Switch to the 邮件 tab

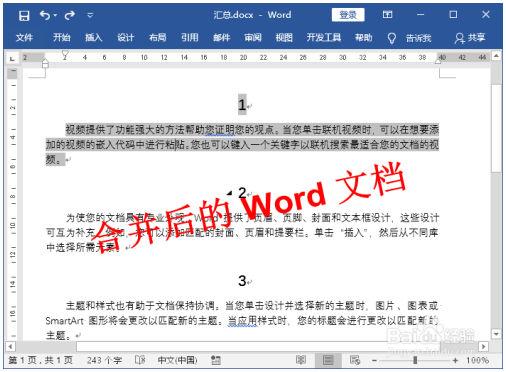pos(221,37)
